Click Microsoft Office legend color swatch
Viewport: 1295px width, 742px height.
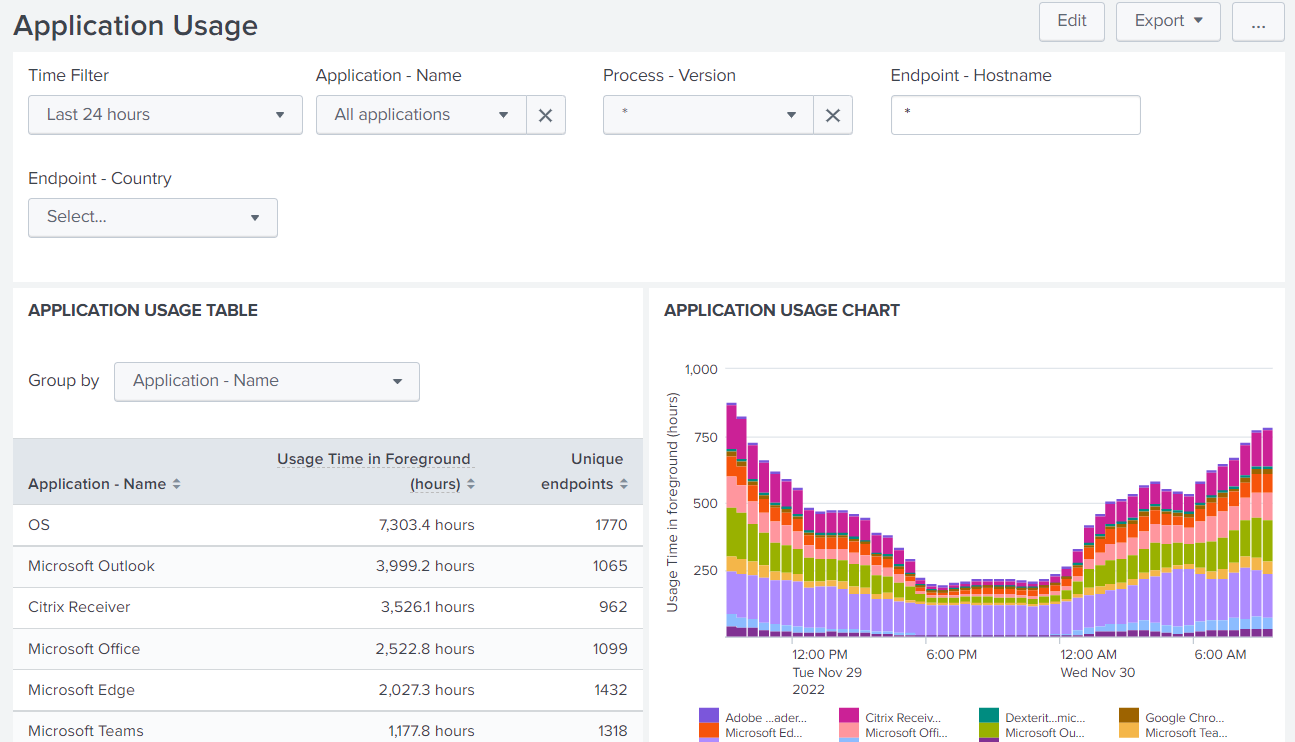(849, 732)
